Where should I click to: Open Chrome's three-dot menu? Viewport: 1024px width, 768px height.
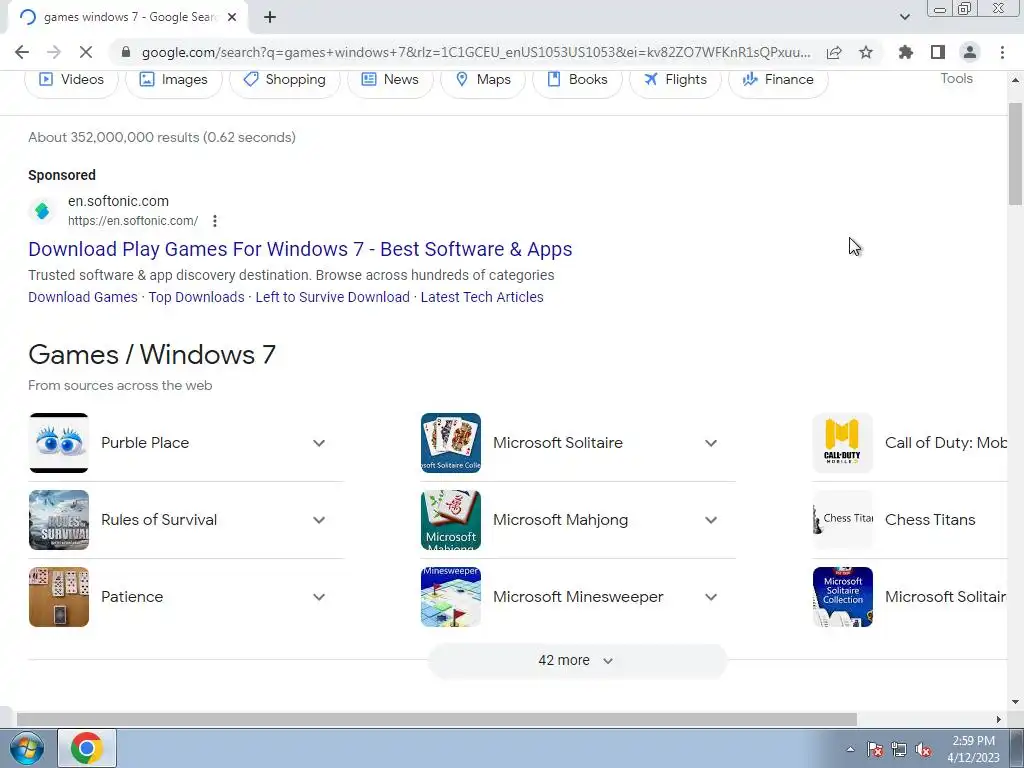(x=1002, y=52)
